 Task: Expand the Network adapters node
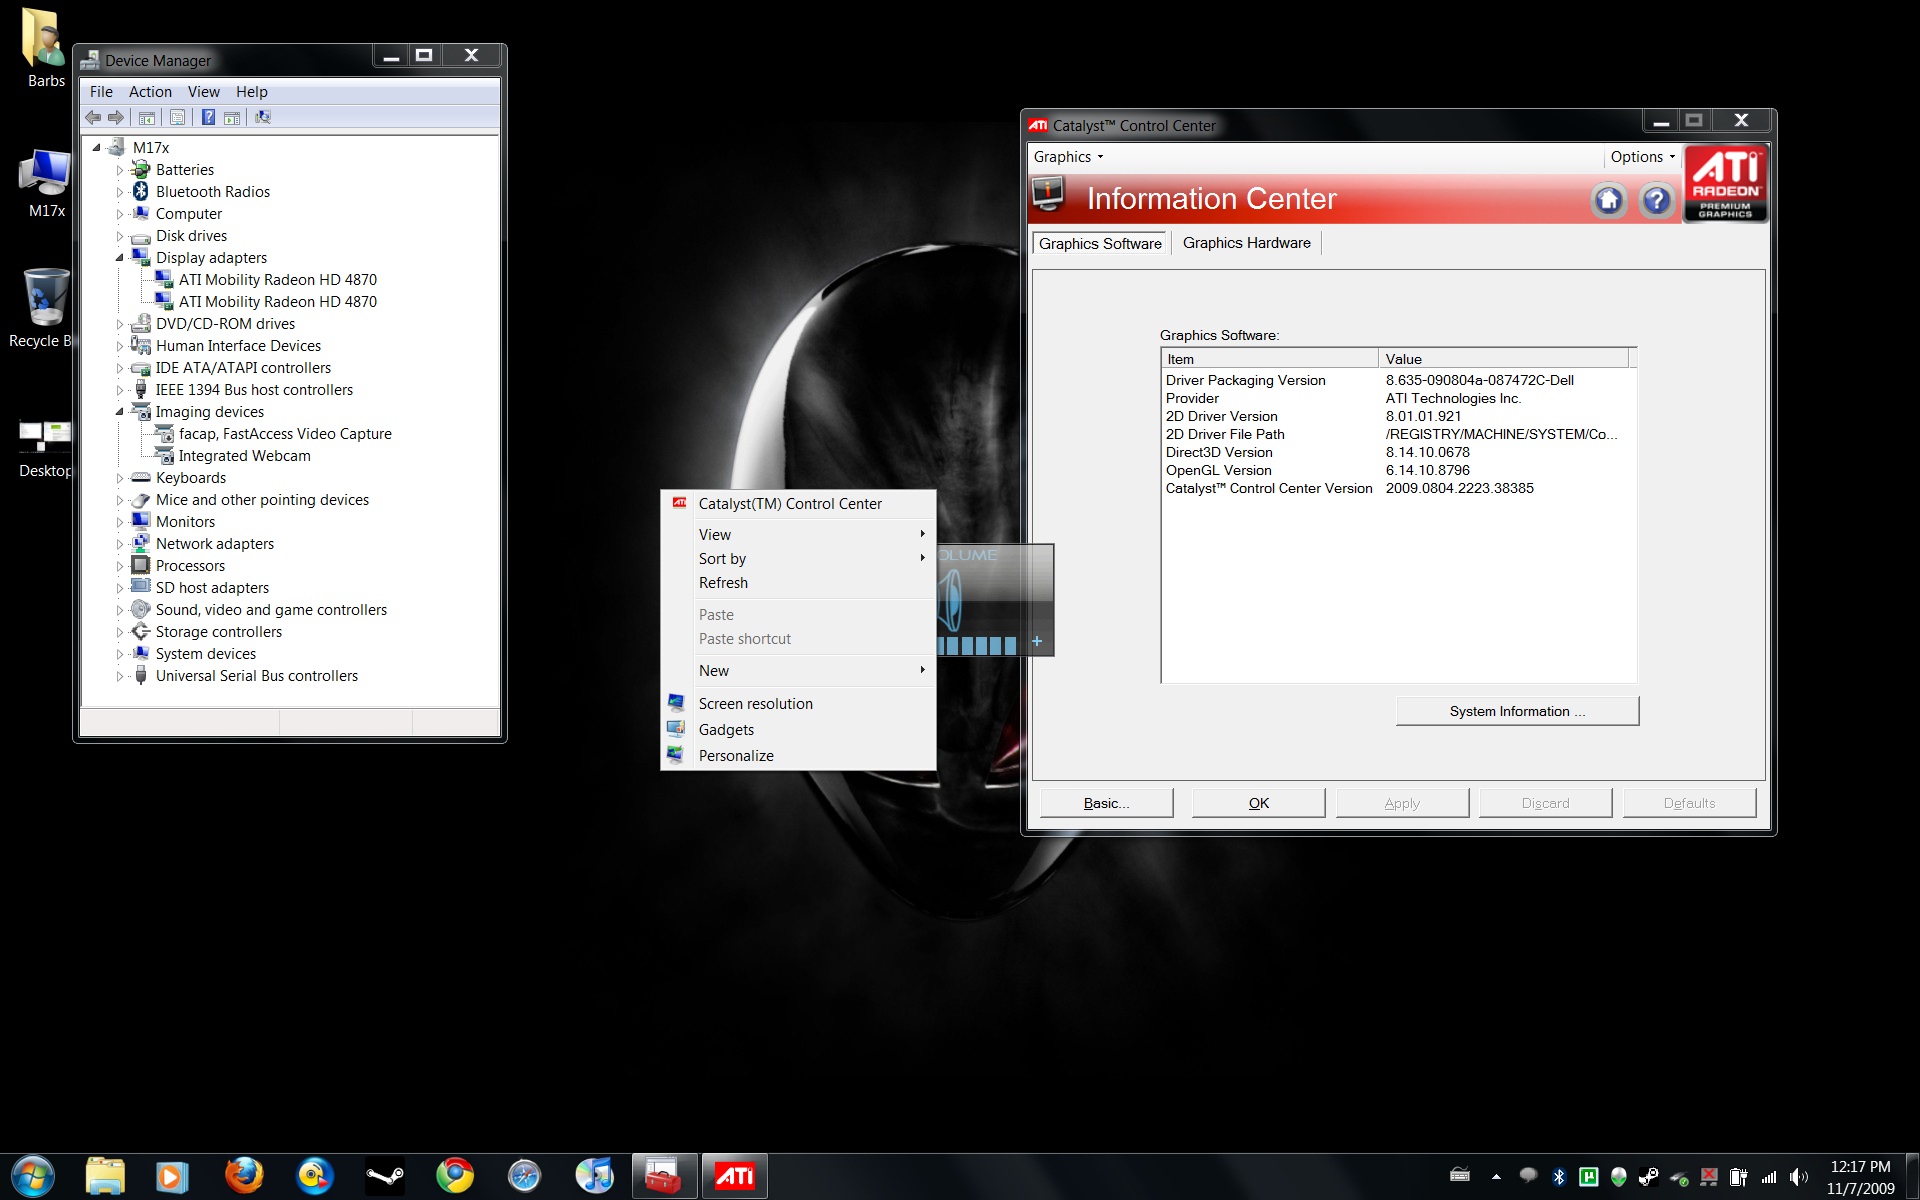(x=120, y=544)
